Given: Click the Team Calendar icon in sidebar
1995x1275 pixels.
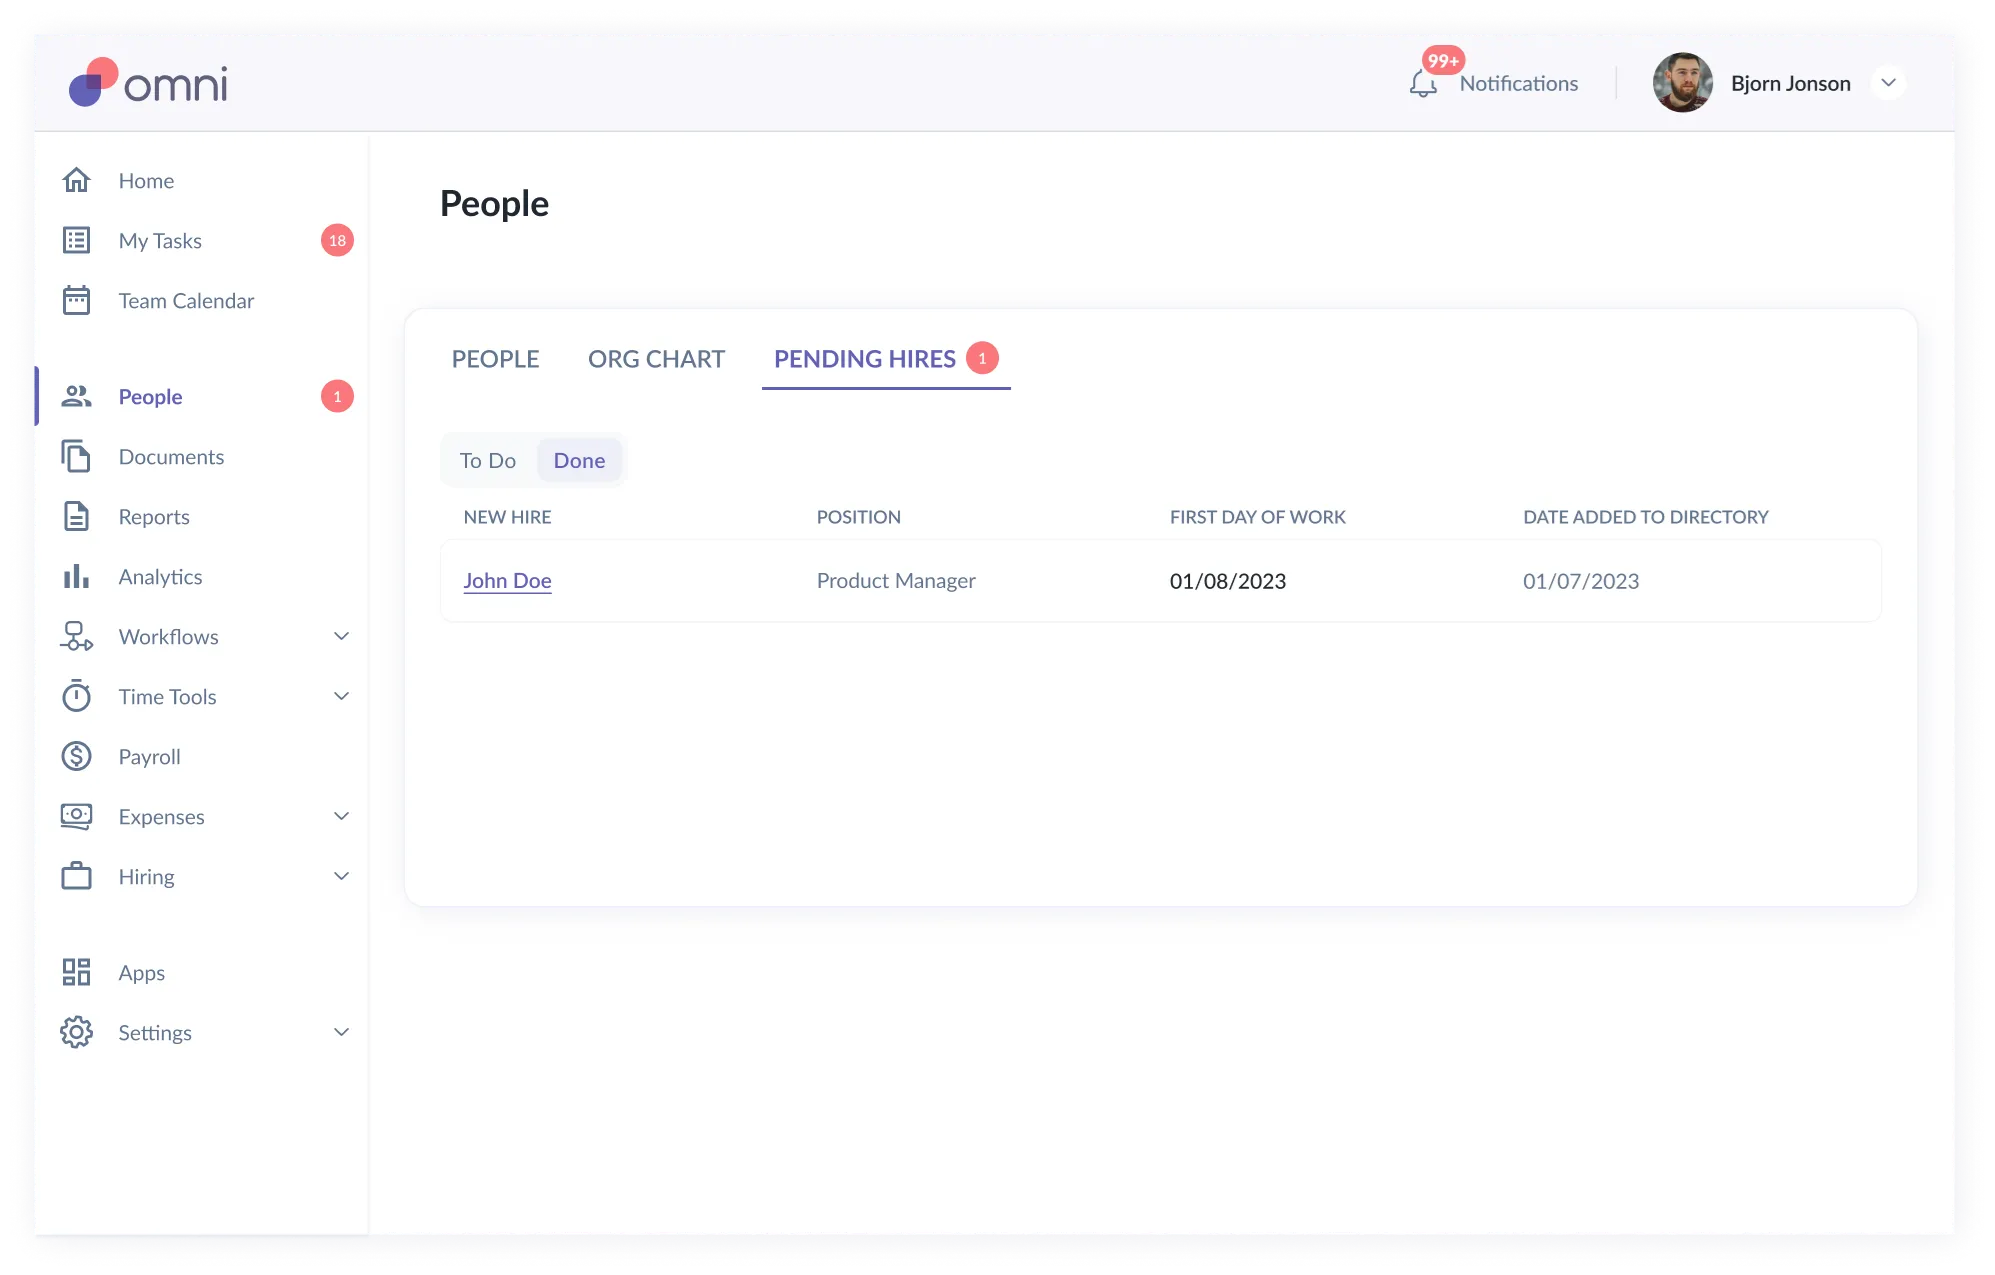Looking at the screenshot, I should [76, 301].
